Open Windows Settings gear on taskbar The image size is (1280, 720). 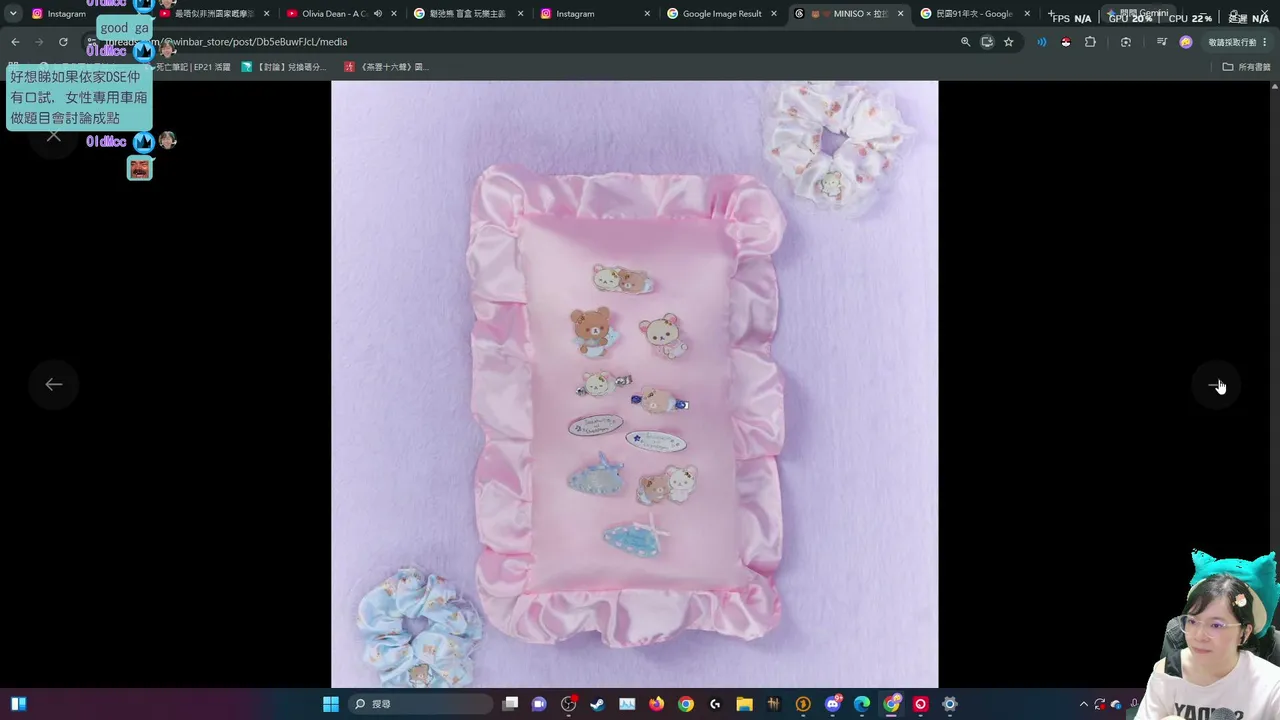coord(950,704)
